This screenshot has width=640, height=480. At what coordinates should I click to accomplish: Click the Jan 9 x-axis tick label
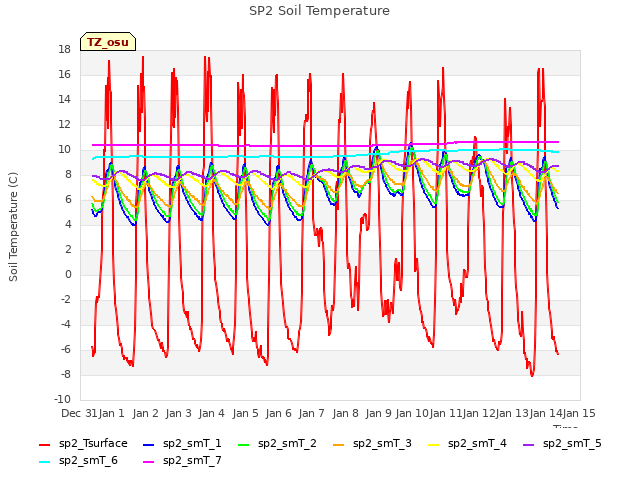click(379, 413)
